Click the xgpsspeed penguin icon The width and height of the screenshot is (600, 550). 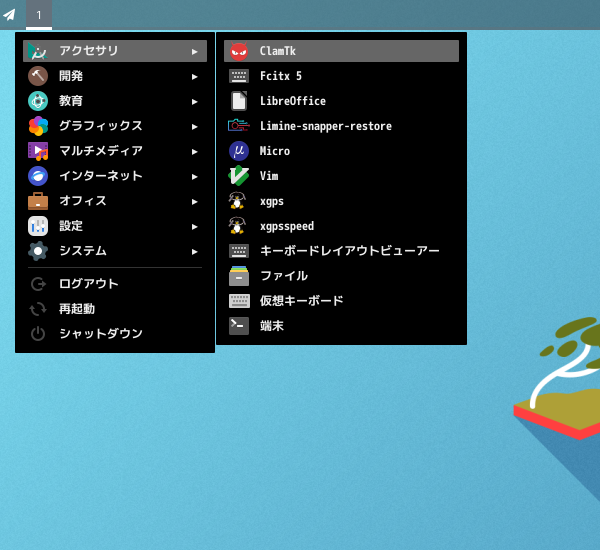237,226
